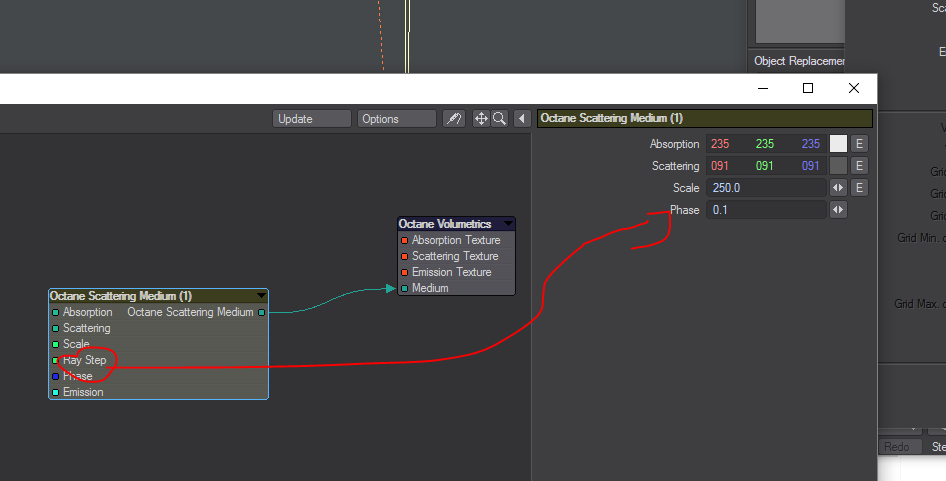The width and height of the screenshot is (946, 481).
Task: Click the Emission Texture label in Volumetrics node
Action: click(x=451, y=272)
